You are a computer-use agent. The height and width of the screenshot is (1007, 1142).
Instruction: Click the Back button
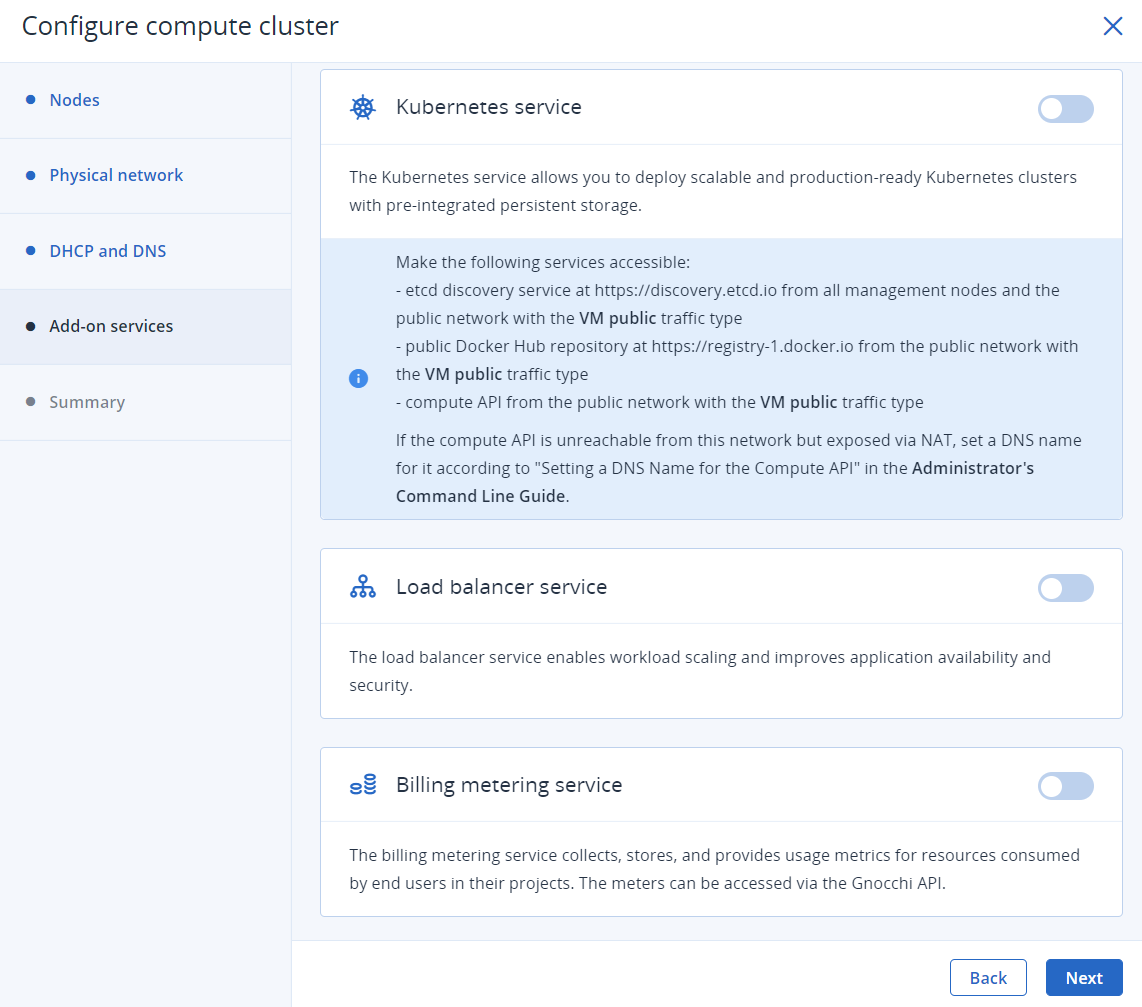click(x=988, y=978)
